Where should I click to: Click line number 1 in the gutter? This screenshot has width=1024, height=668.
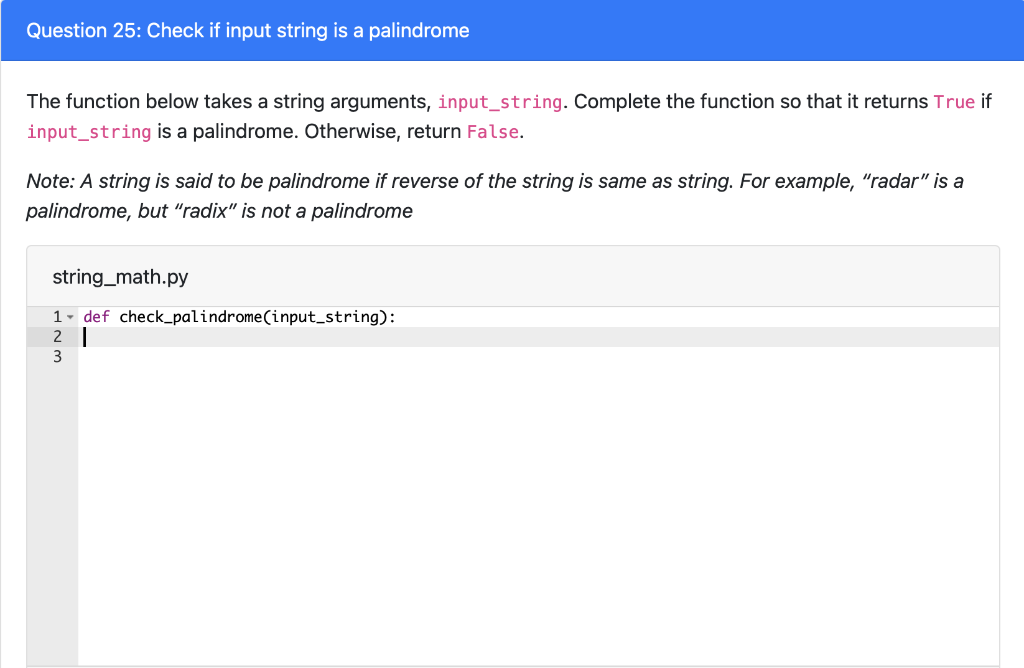tap(56, 316)
